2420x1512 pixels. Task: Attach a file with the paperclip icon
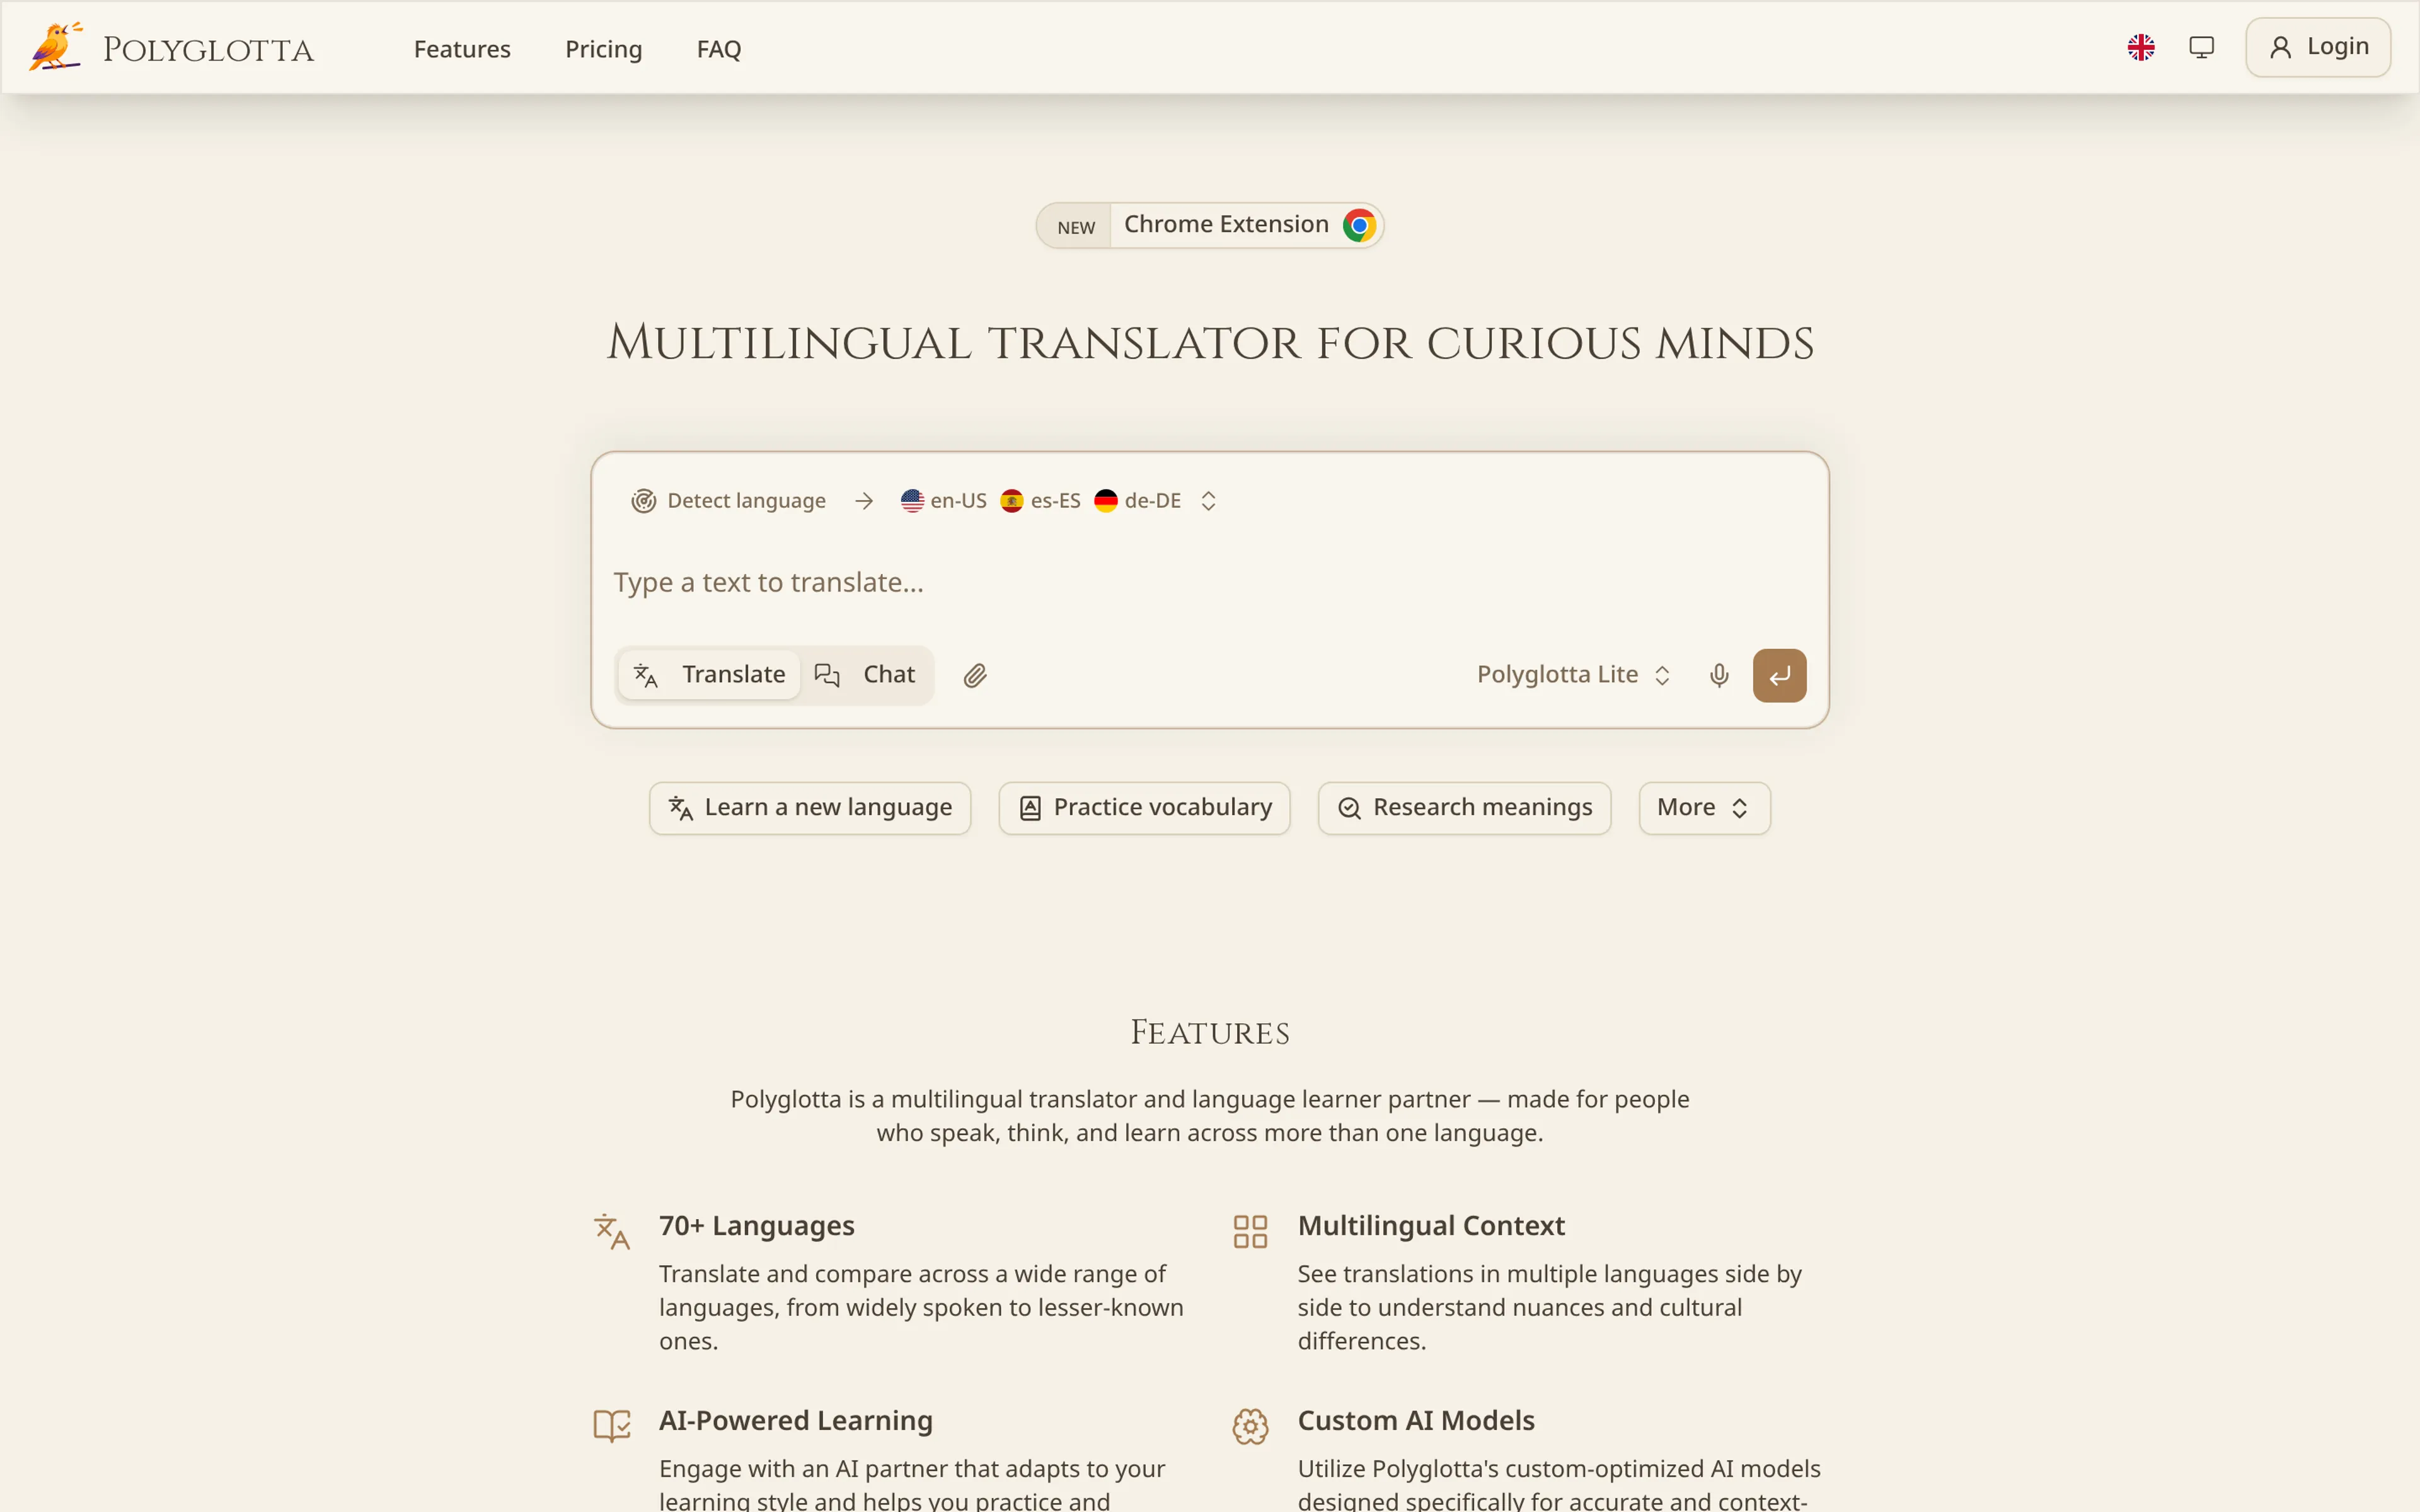[x=975, y=676]
